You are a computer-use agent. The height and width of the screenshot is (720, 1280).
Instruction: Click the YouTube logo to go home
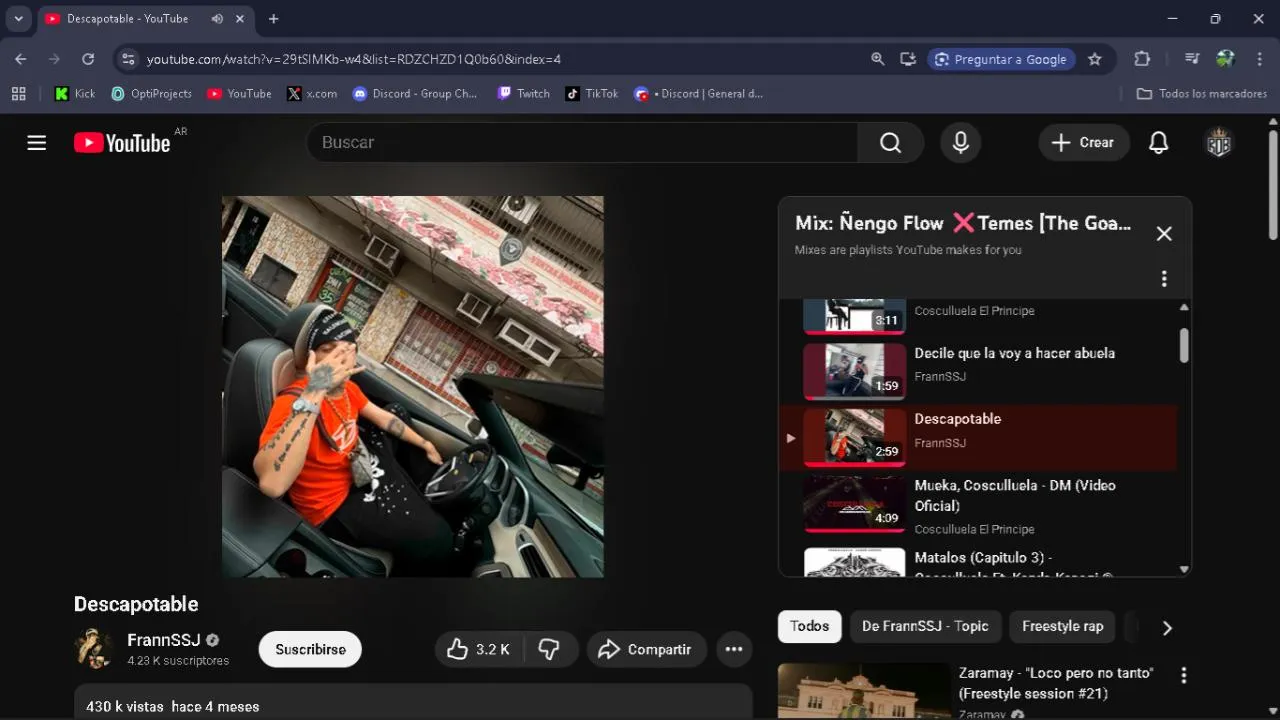[x=122, y=143]
